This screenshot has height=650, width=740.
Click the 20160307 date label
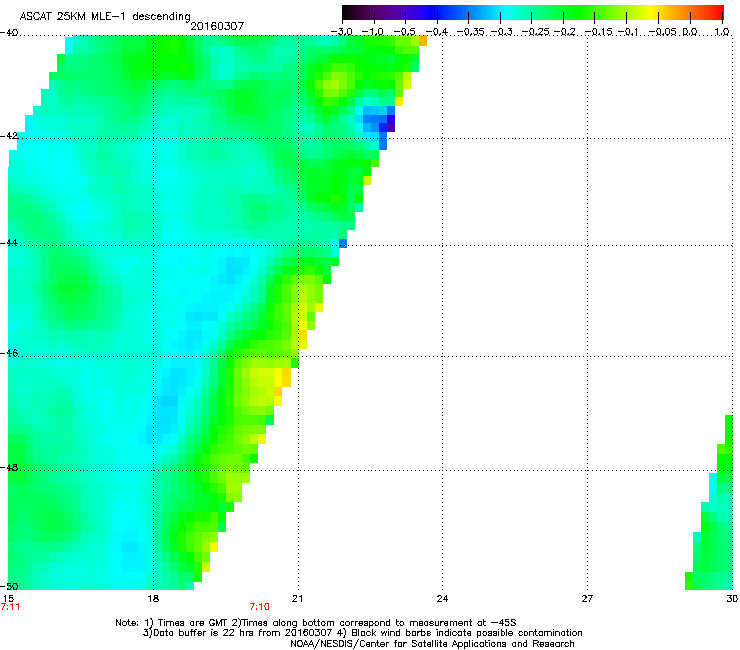pyautogui.click(x=217, y=26)
